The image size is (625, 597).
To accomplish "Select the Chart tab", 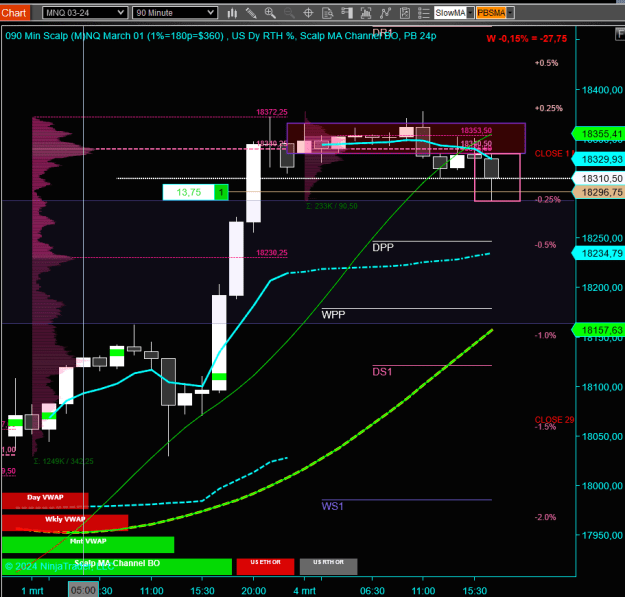I will click(14, 13).
